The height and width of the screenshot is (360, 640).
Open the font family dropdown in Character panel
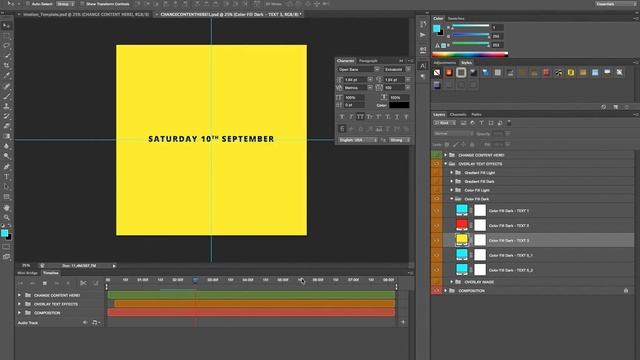coord(377,69)
